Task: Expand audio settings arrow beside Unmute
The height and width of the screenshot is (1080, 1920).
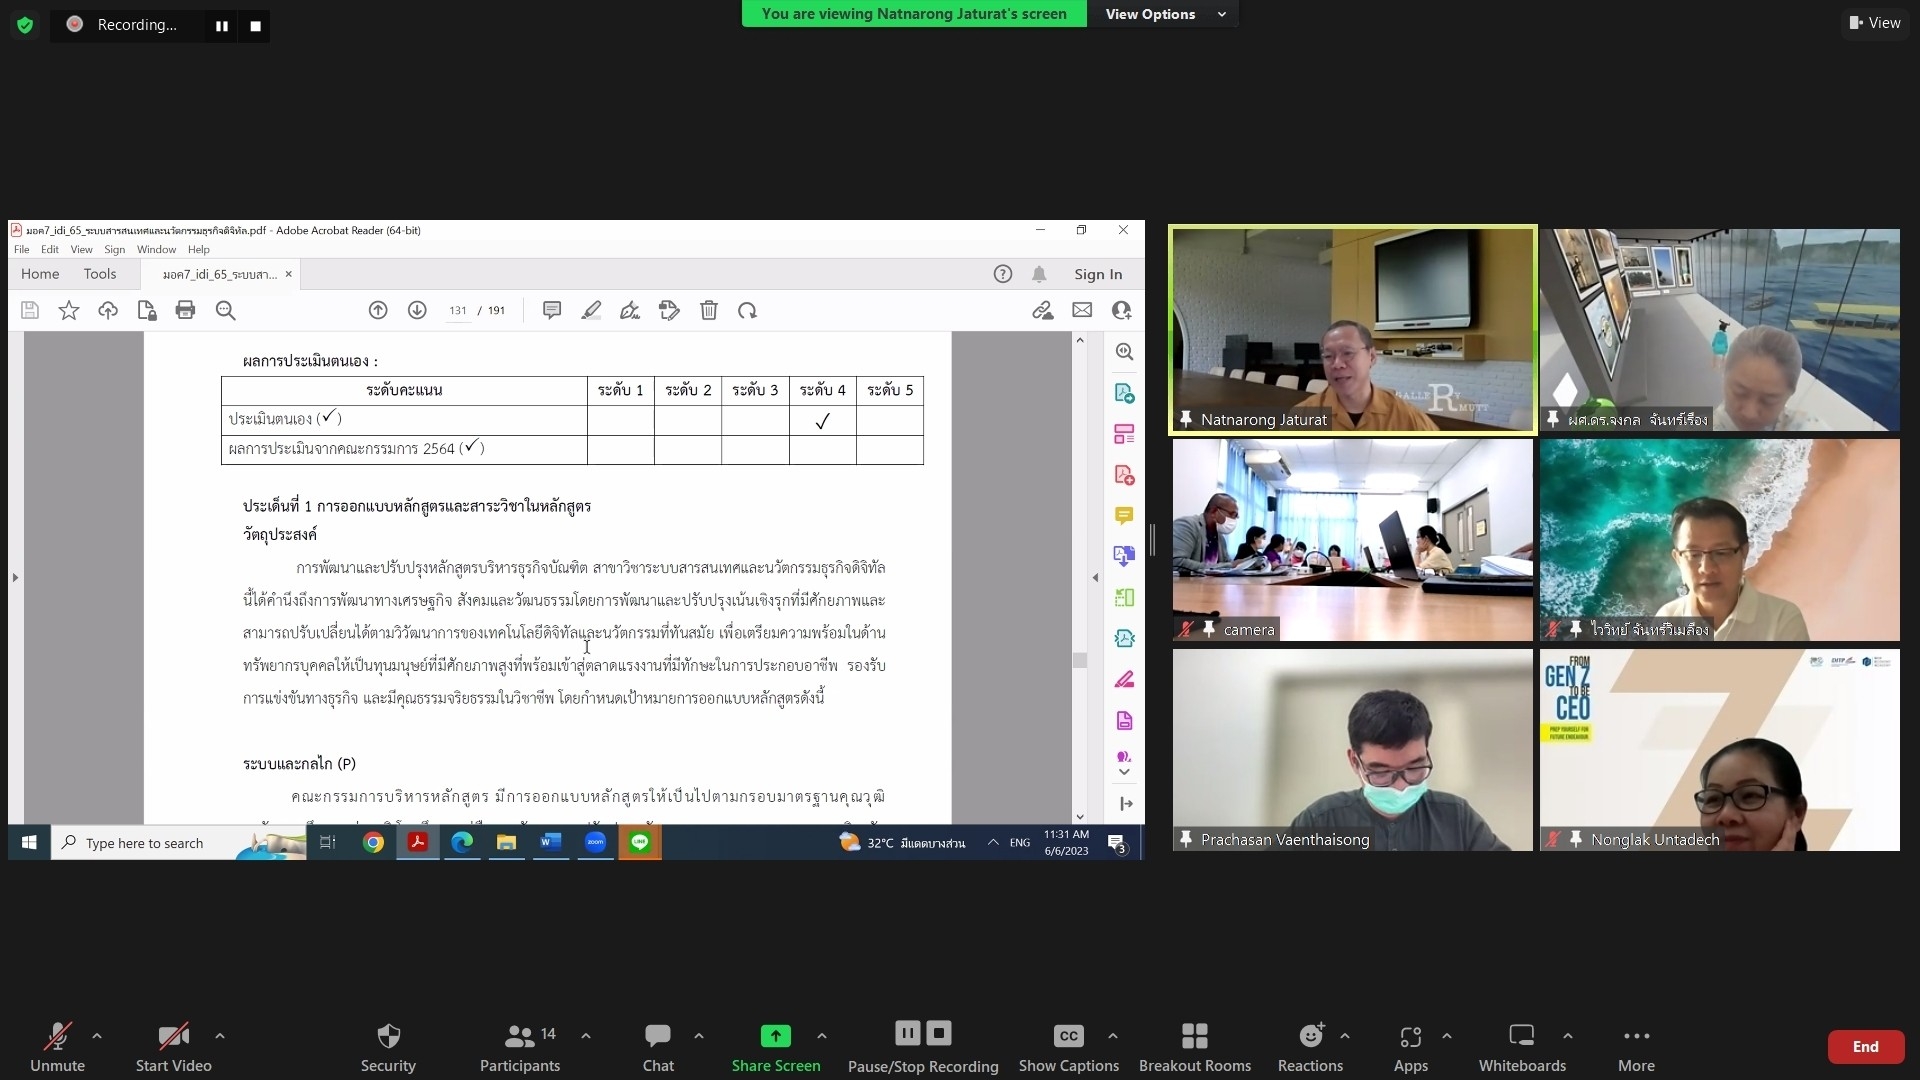Action: (97, 1036)
